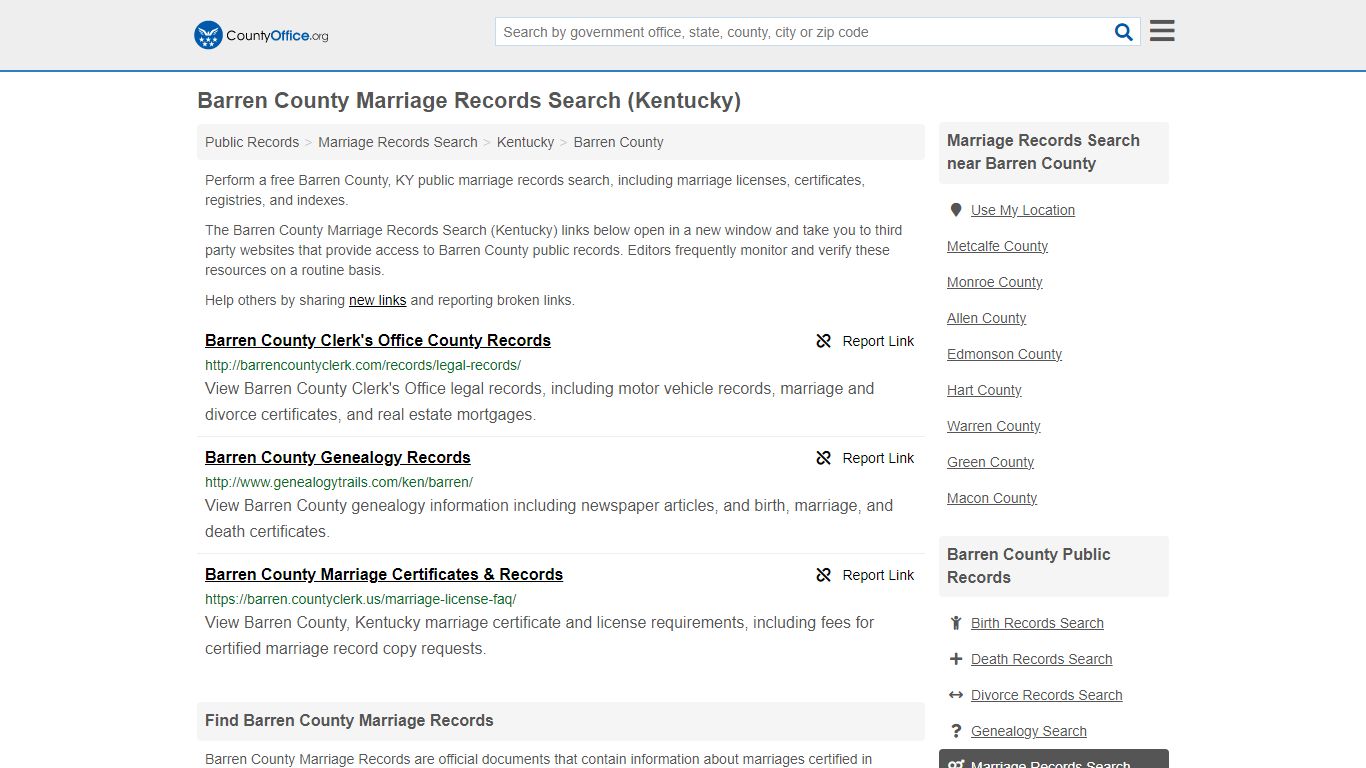This screenshot has width=1366, height=768.
Task: Click the Barren County Marriage Records Search heading
Action: tap(469, 101)
